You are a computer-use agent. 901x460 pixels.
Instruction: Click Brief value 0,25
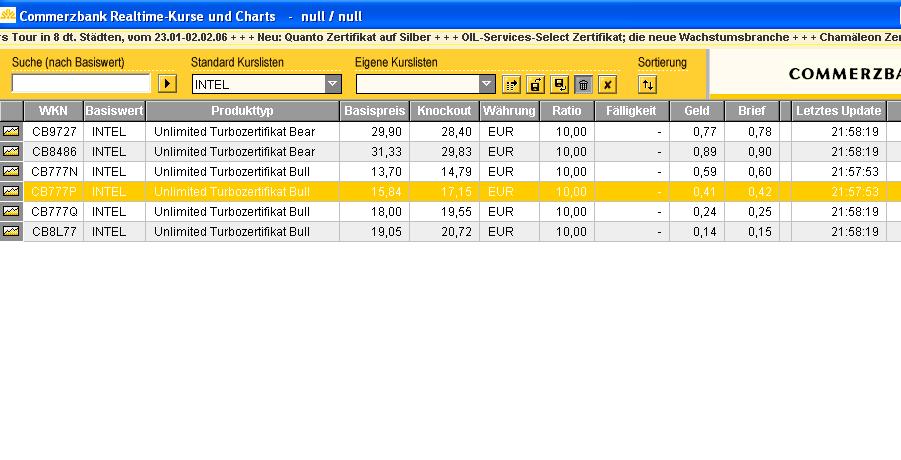[760, 211]
